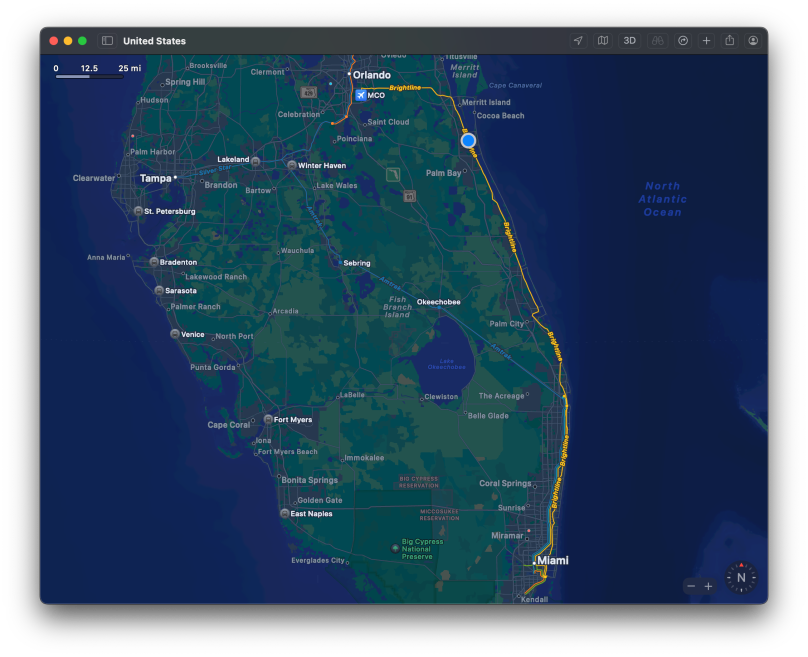The width and height of the screenshot is (808, 657).
Task: Click the Okeechobee town label
Action: [x=439, y=302]
